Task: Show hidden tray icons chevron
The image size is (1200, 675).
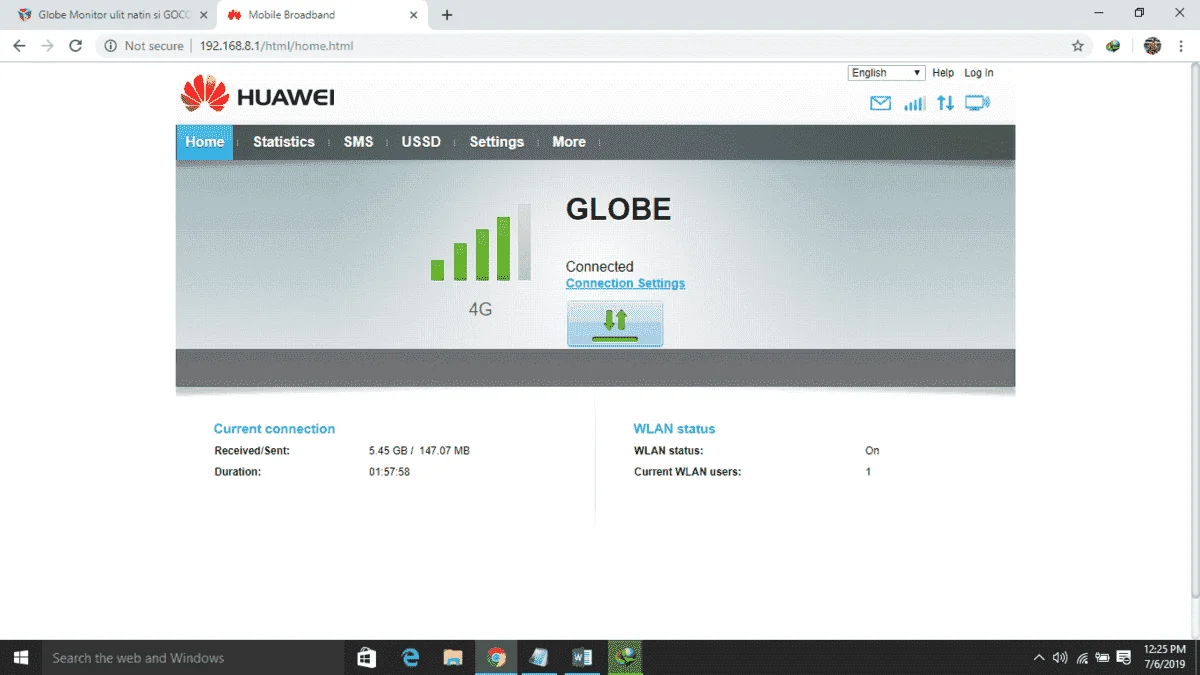Action: coord(1040,658)
